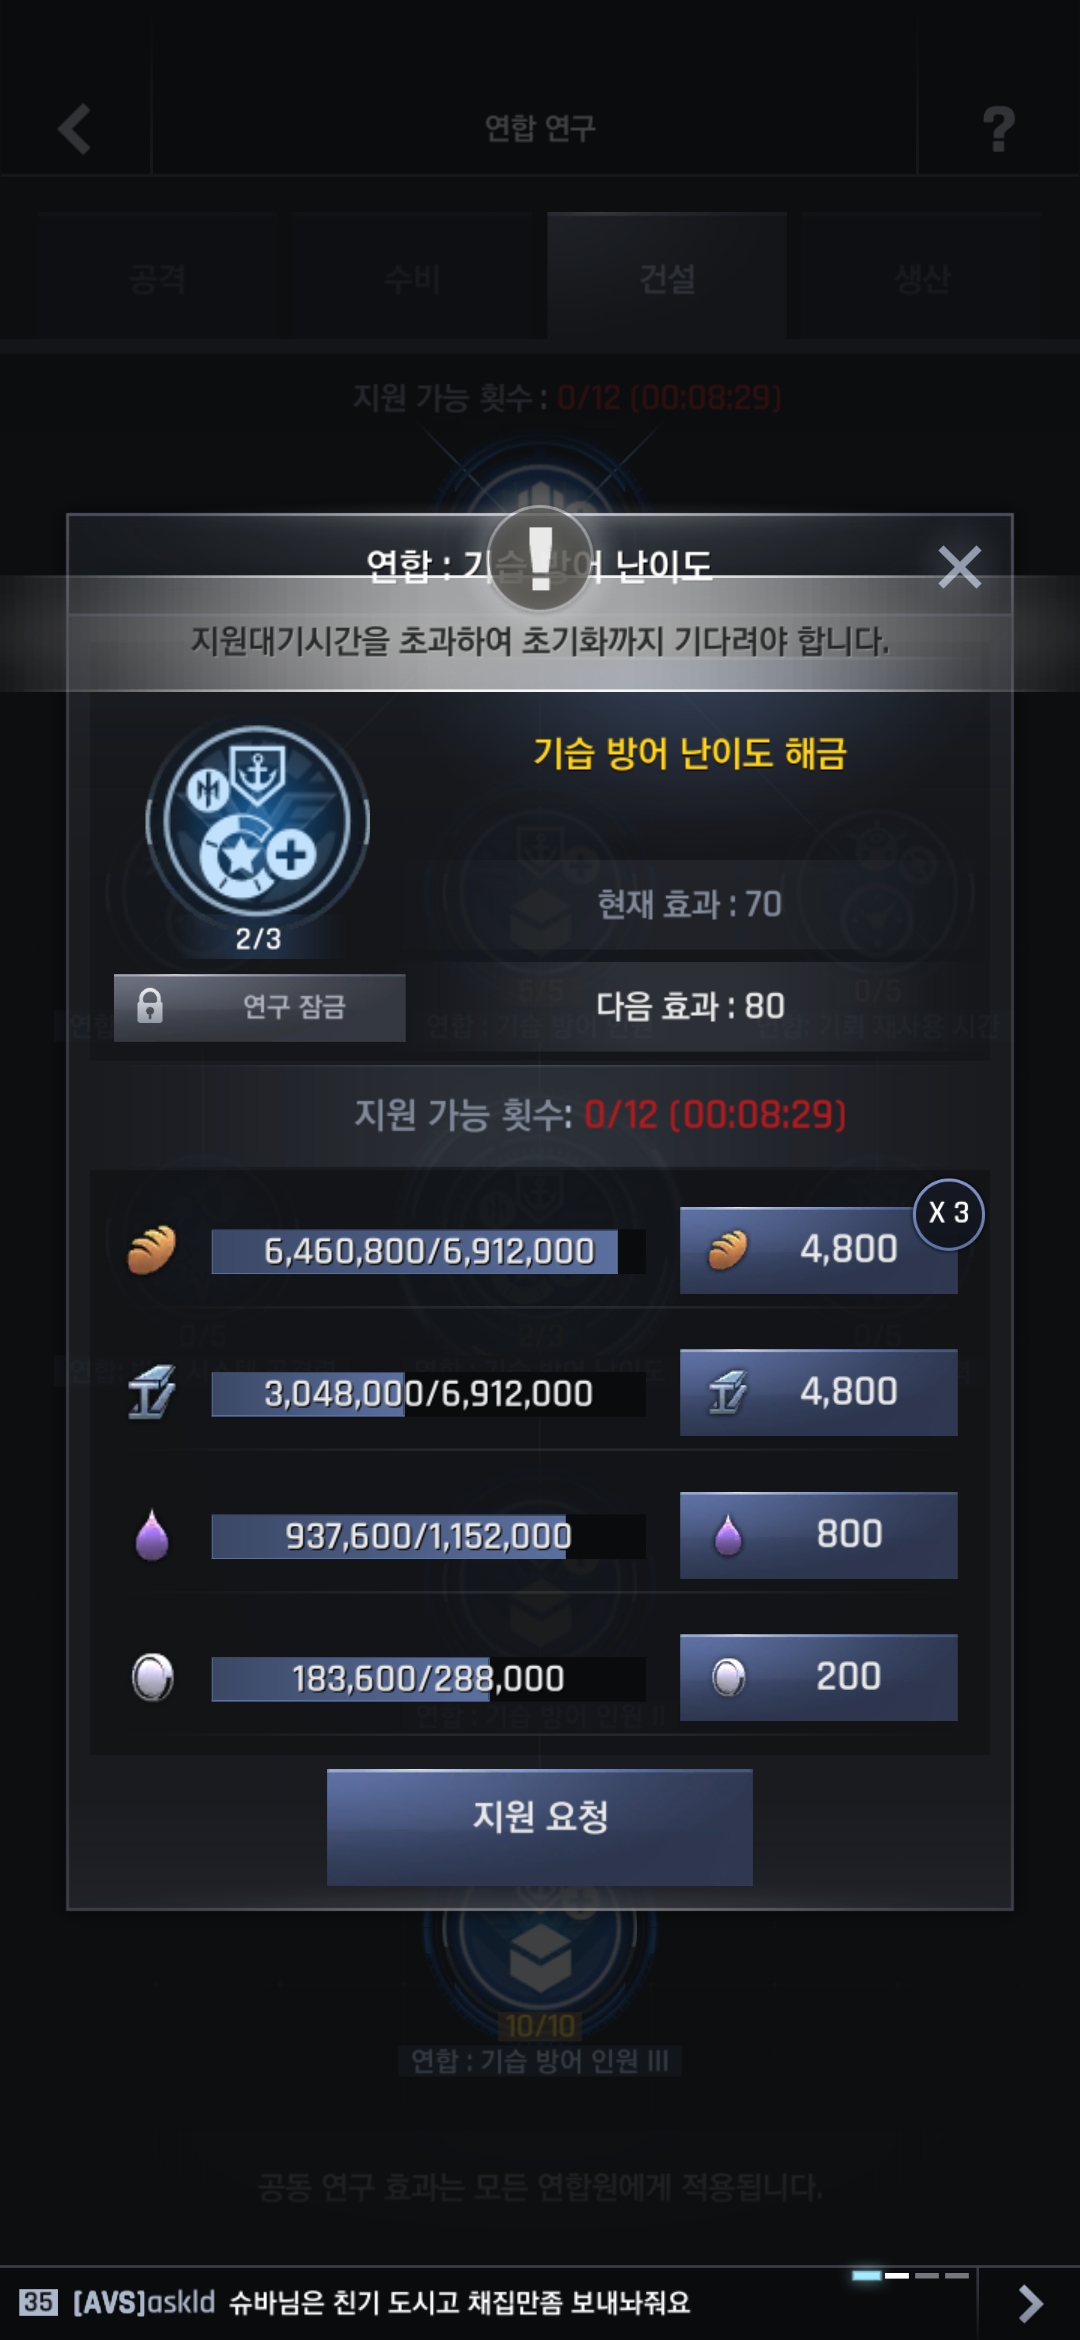Donate 4,800 food with the bread button

818,1249
